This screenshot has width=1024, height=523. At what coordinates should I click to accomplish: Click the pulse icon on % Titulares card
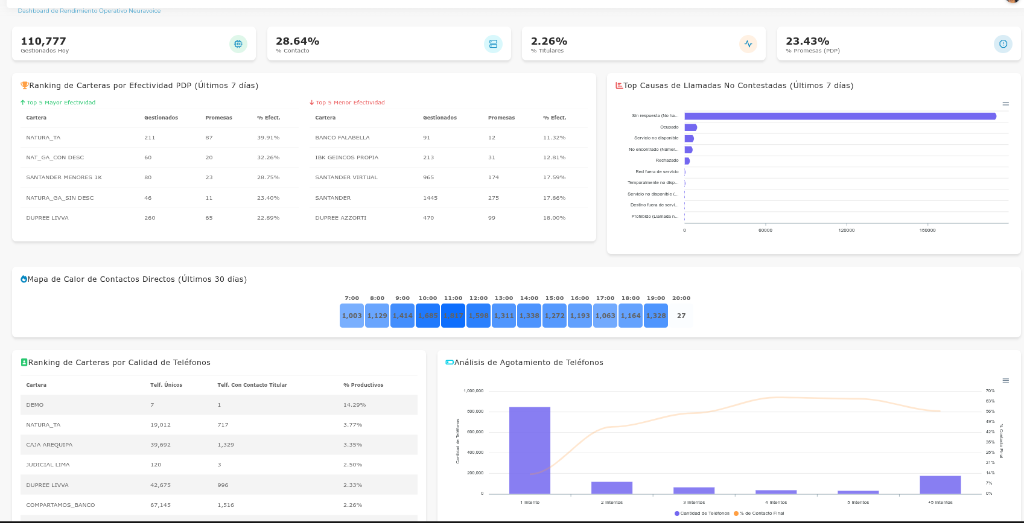tap(748, 44)
